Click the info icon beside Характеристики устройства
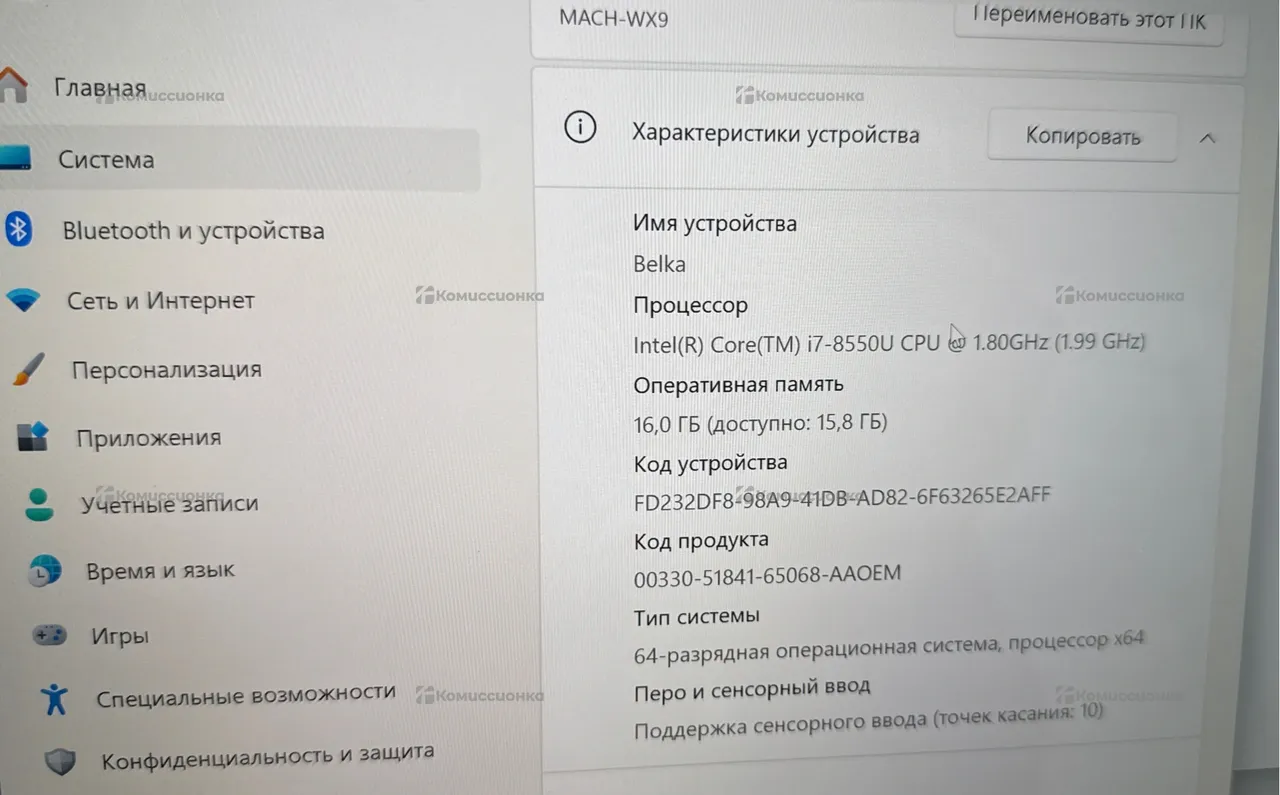The height and width of the screenshot is (795, 1280). tap(580, 128)
